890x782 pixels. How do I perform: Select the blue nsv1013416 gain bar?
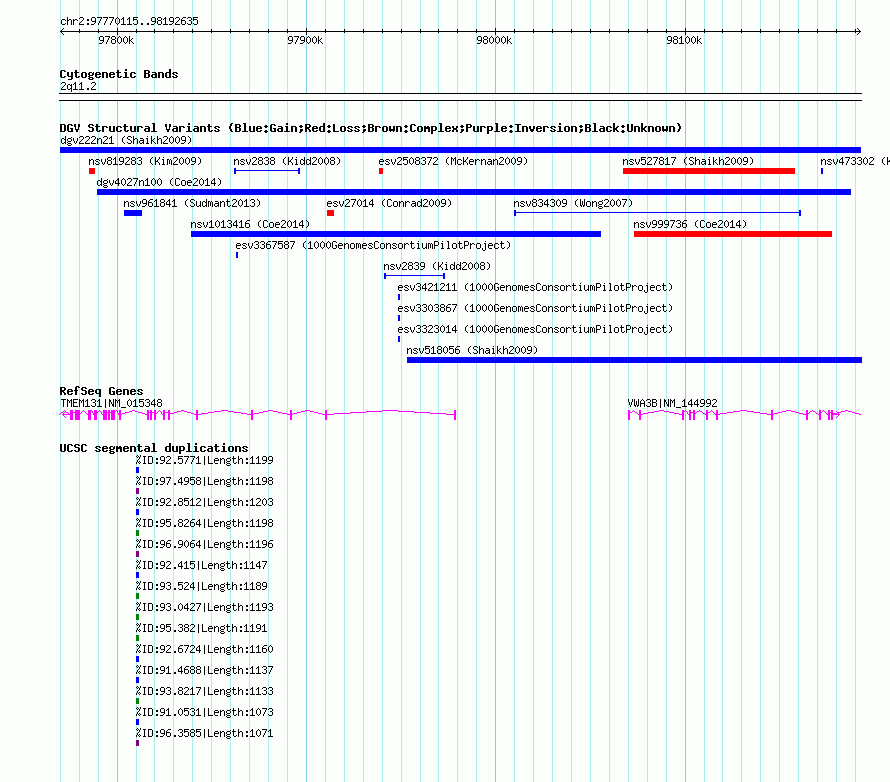396,234
